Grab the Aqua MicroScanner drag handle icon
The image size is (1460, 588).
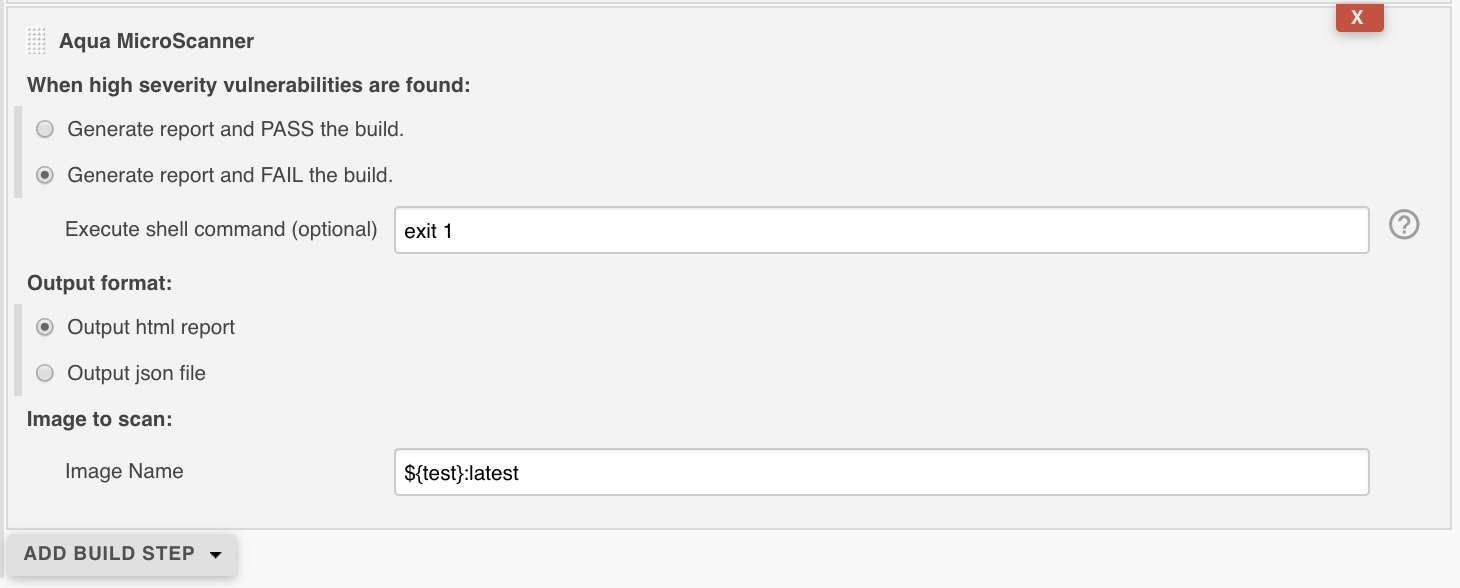coord(37,41)
